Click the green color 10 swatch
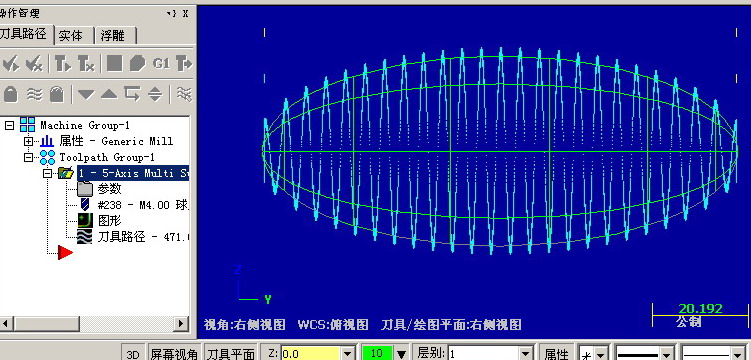Image resolution: width=751 pixels, height=360 pixels. click(376, 354)
